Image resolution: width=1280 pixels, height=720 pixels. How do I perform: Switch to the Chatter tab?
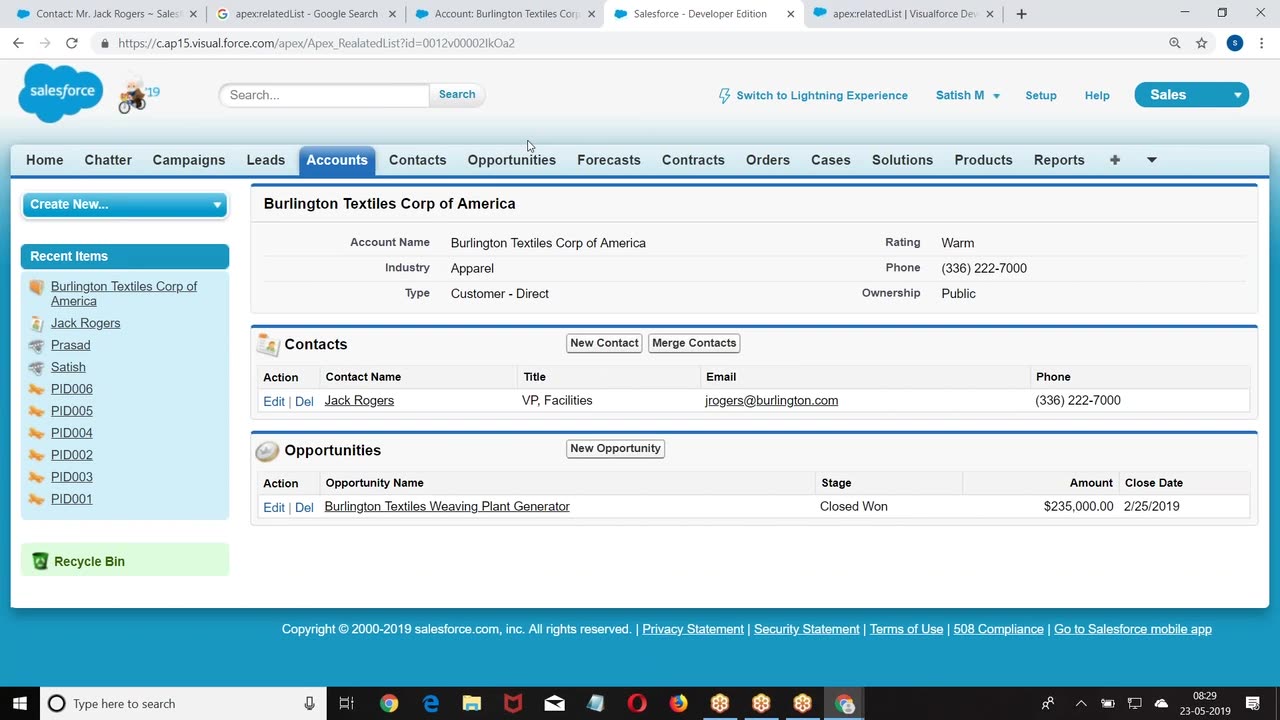[x=108, y=160]
